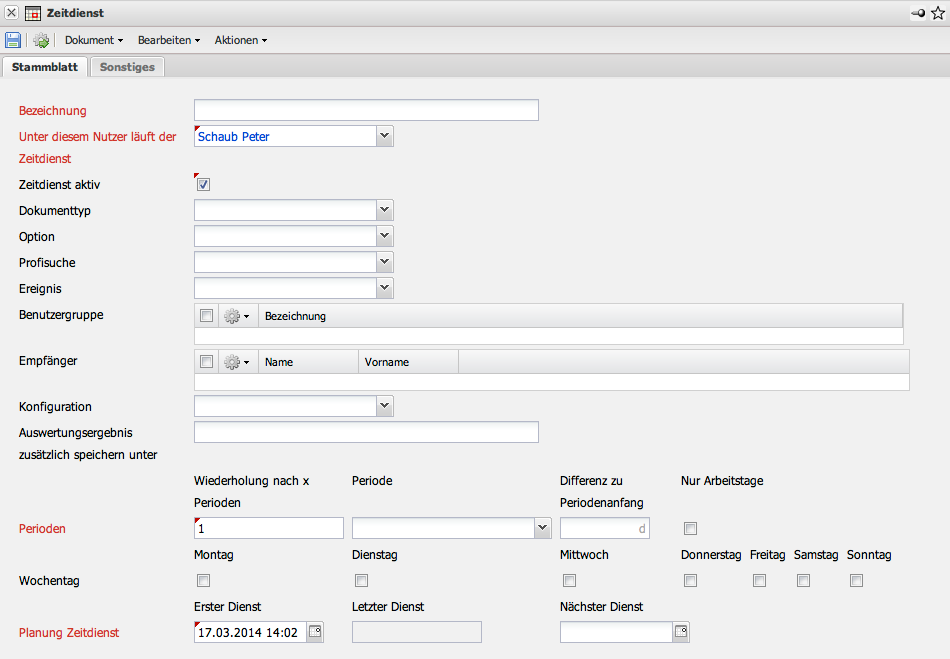
Task: Open the Aktionen menu
Action: (240, 40)
